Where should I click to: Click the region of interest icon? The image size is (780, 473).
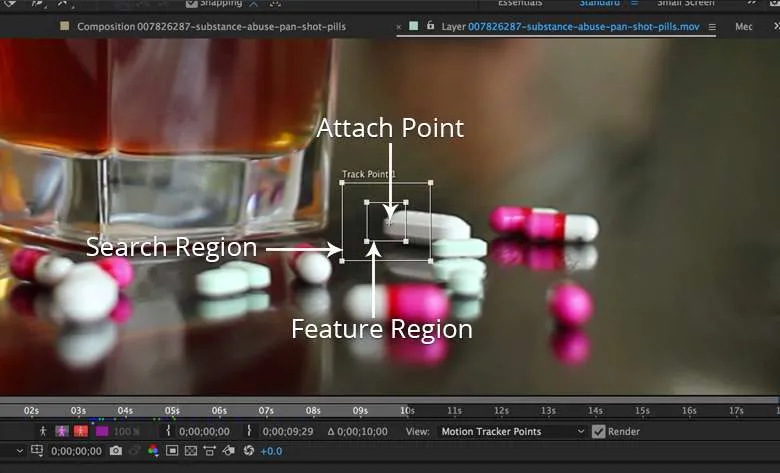coord(172,452)
